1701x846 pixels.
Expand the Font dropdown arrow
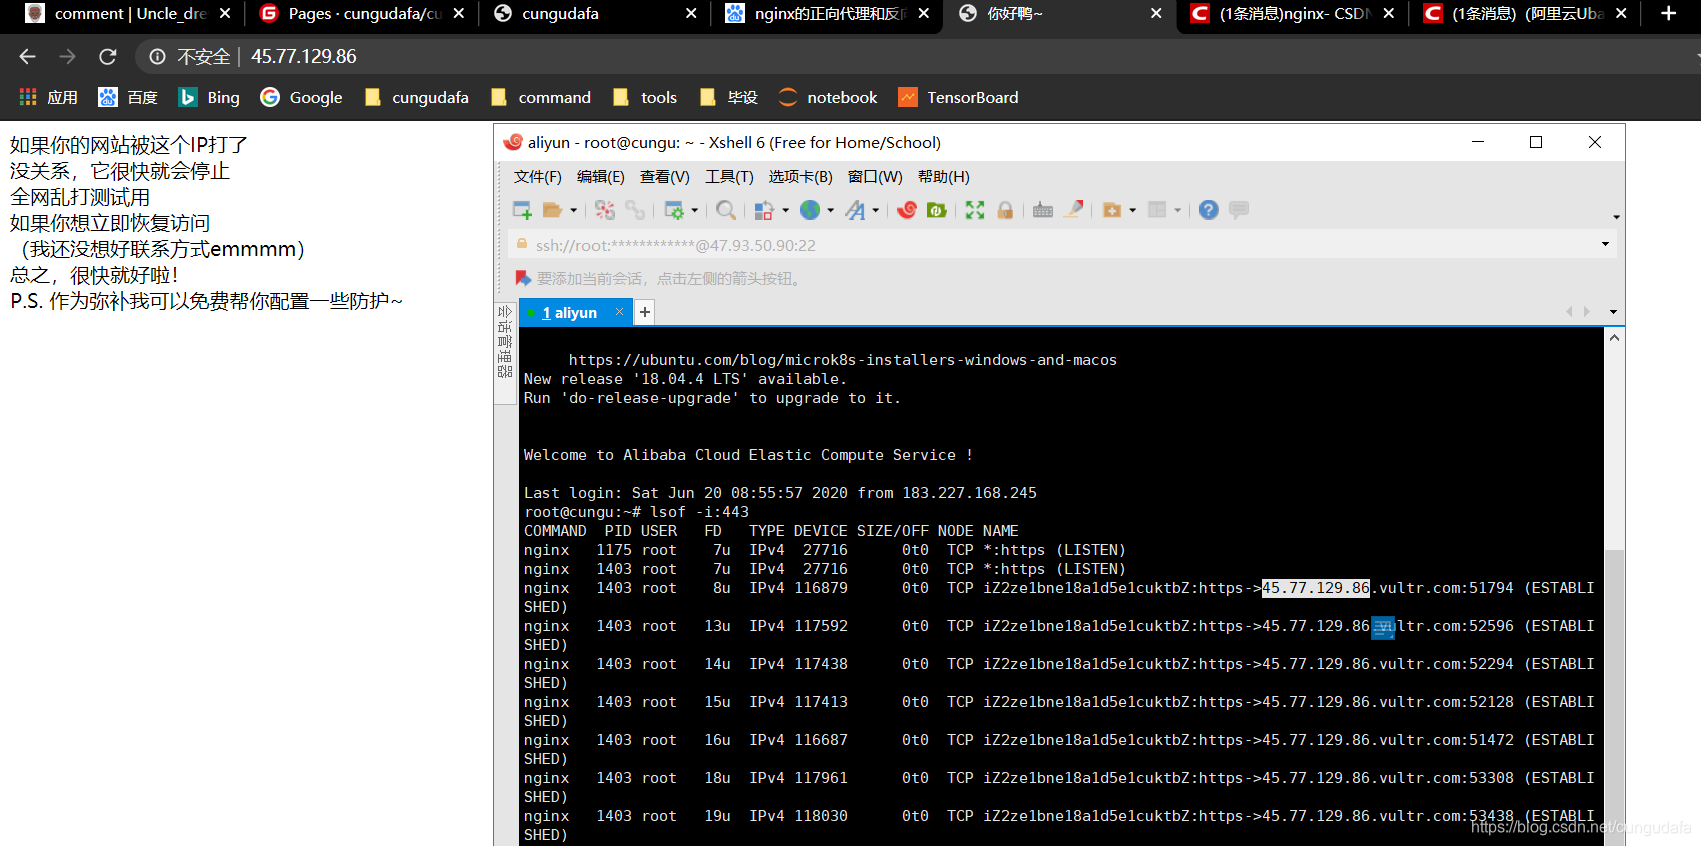pyautogui.click(x=875, y=210)
